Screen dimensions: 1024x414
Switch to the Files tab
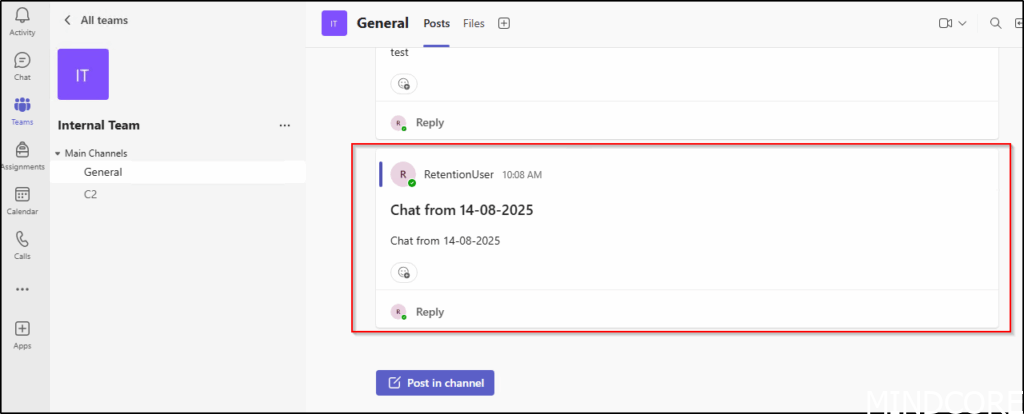tap(473, 23)
